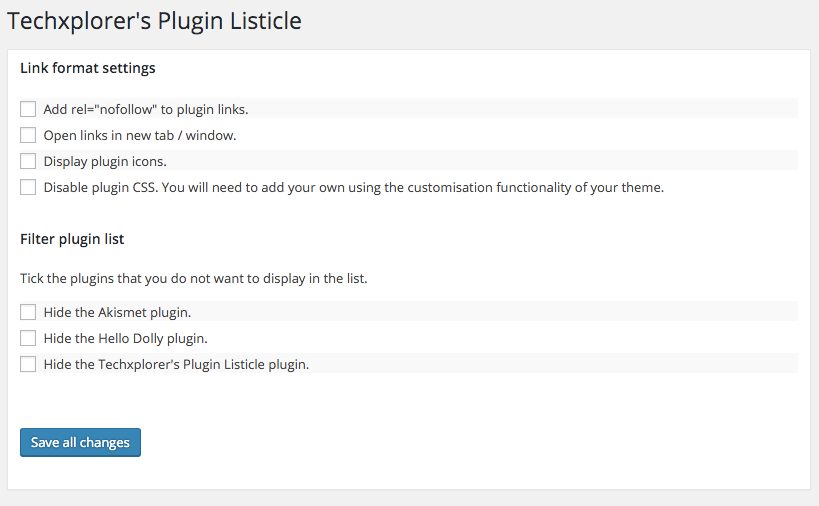
Task: Check the Hide the Hello Dolly checkbox
Action: click(28, 338)
